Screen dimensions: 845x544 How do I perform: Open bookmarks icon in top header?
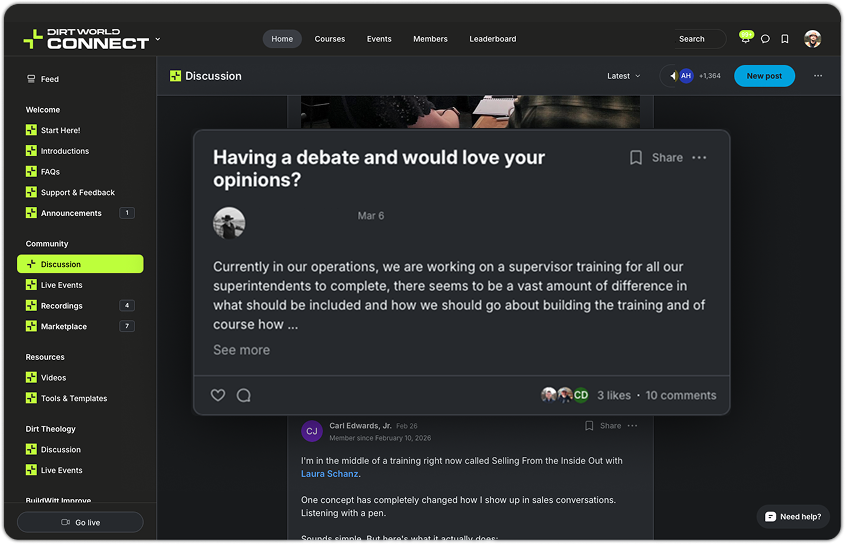click(785, 39)
